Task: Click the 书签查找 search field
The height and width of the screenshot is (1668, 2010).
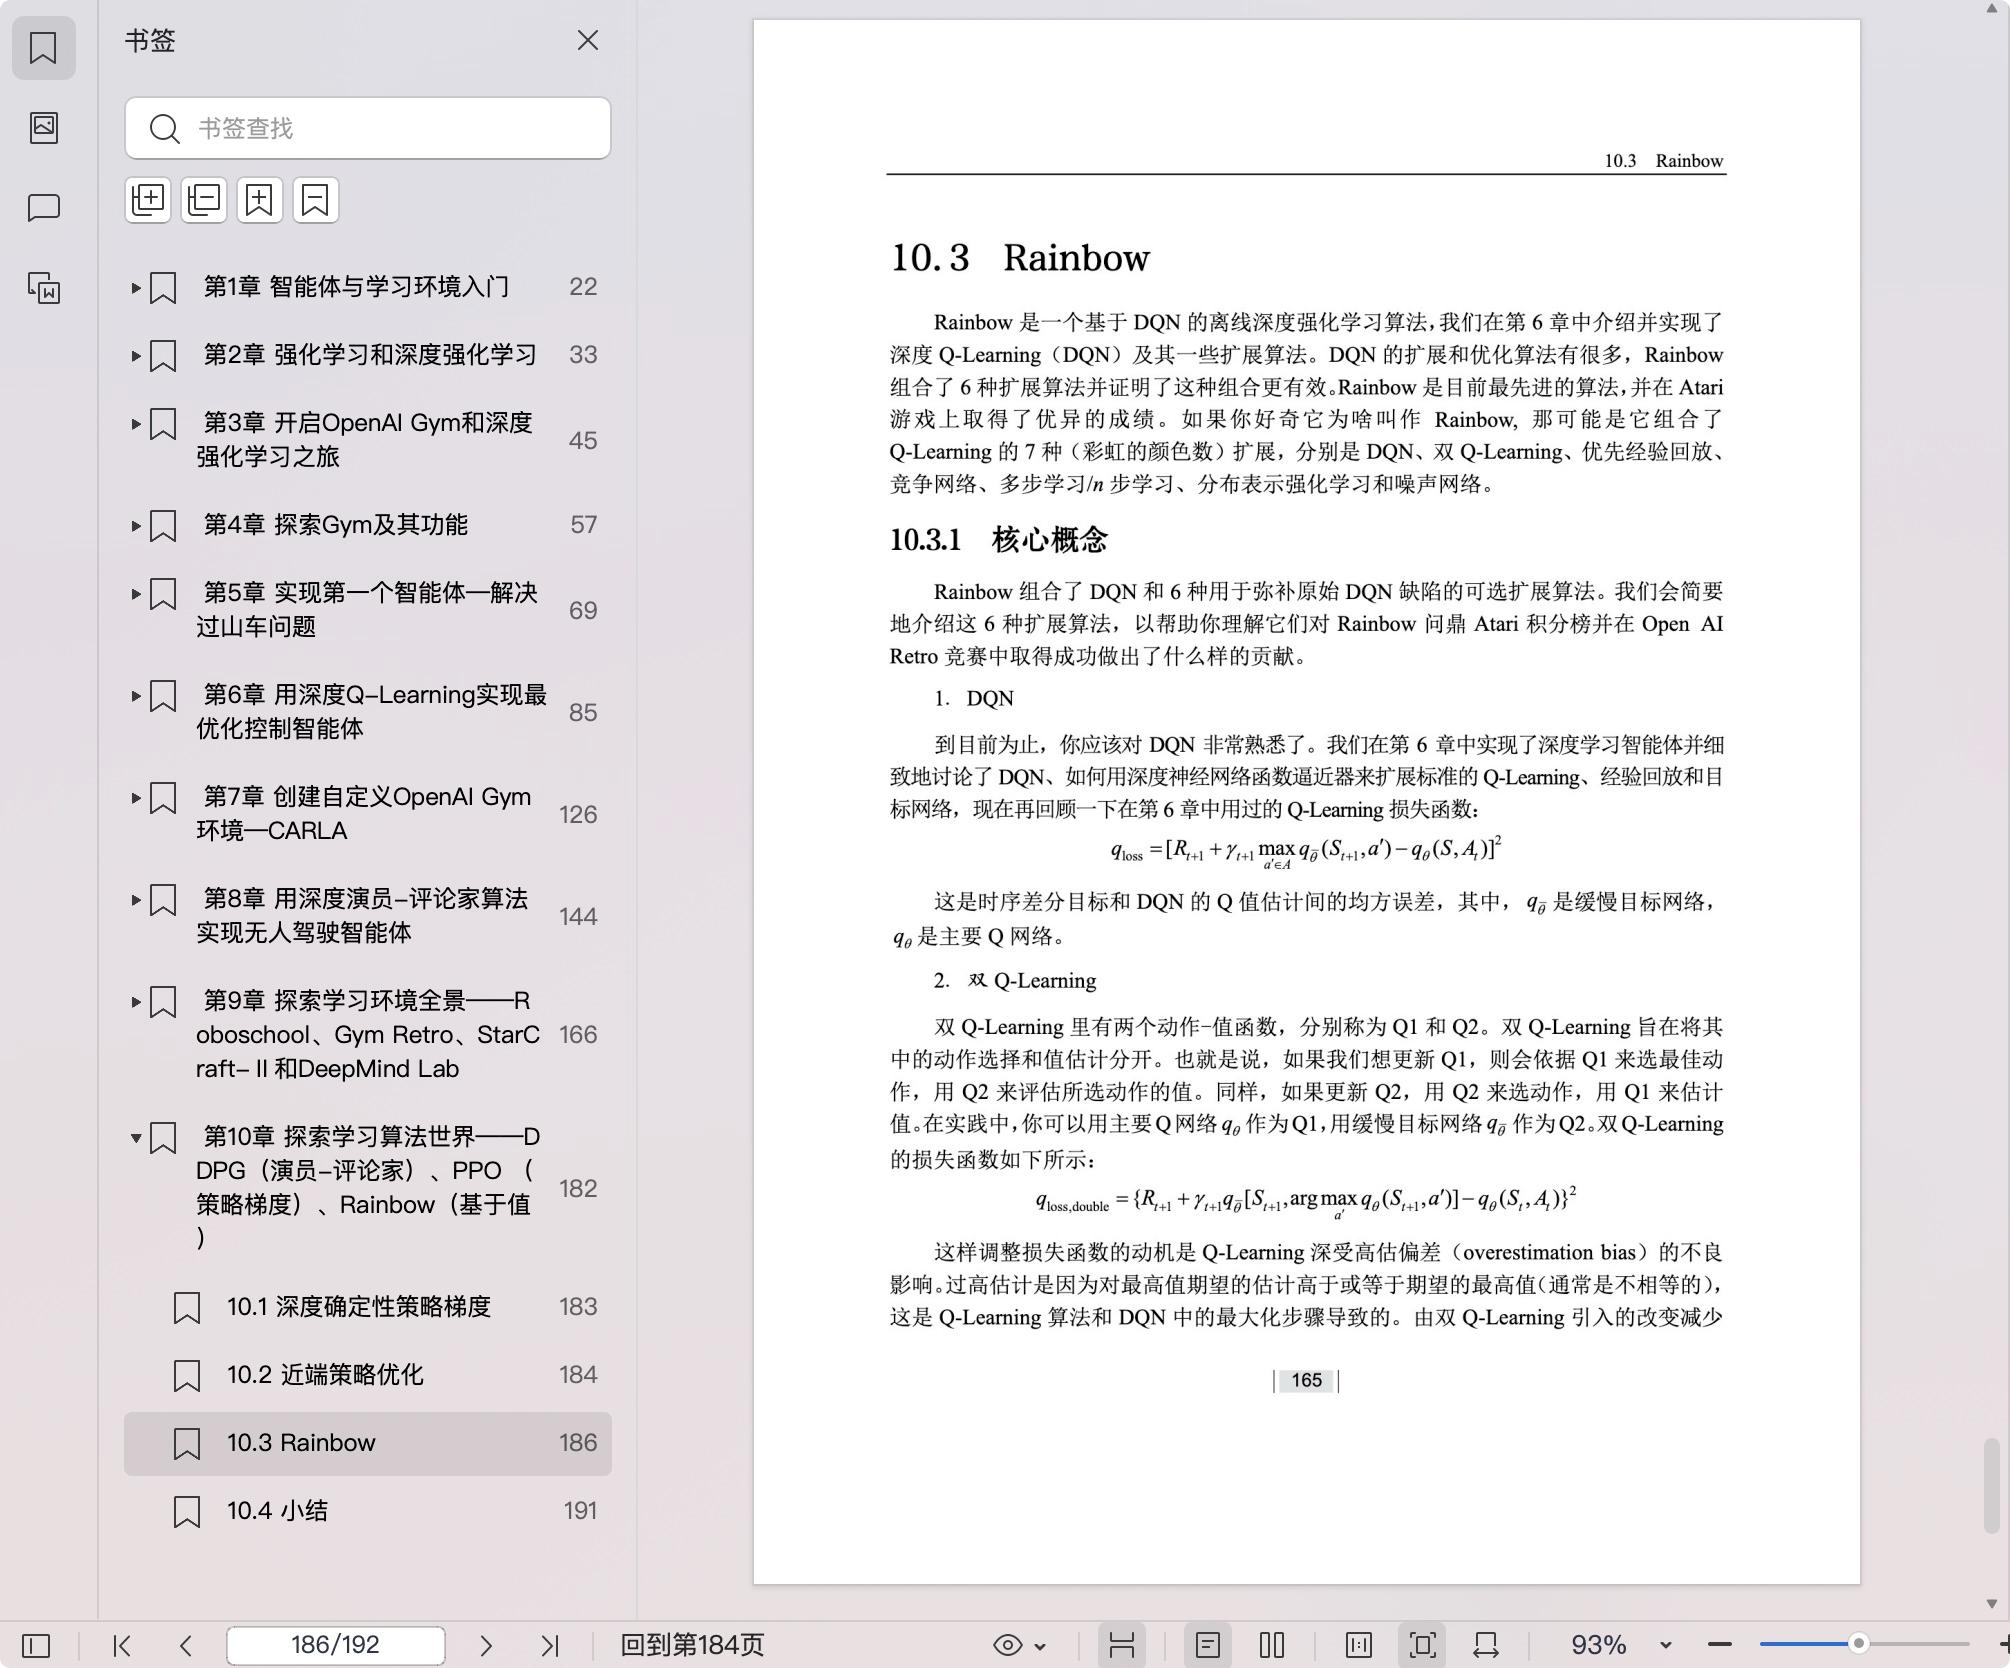Action: click(x=368, y=128)
